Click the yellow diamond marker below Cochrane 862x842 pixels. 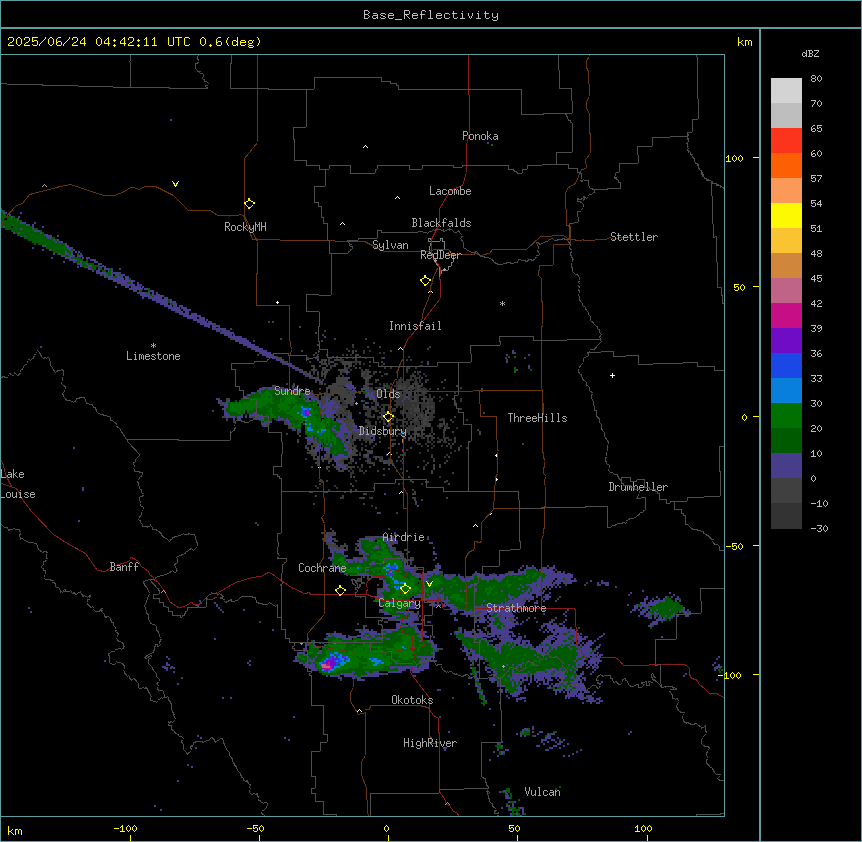[x=340, y=590]
